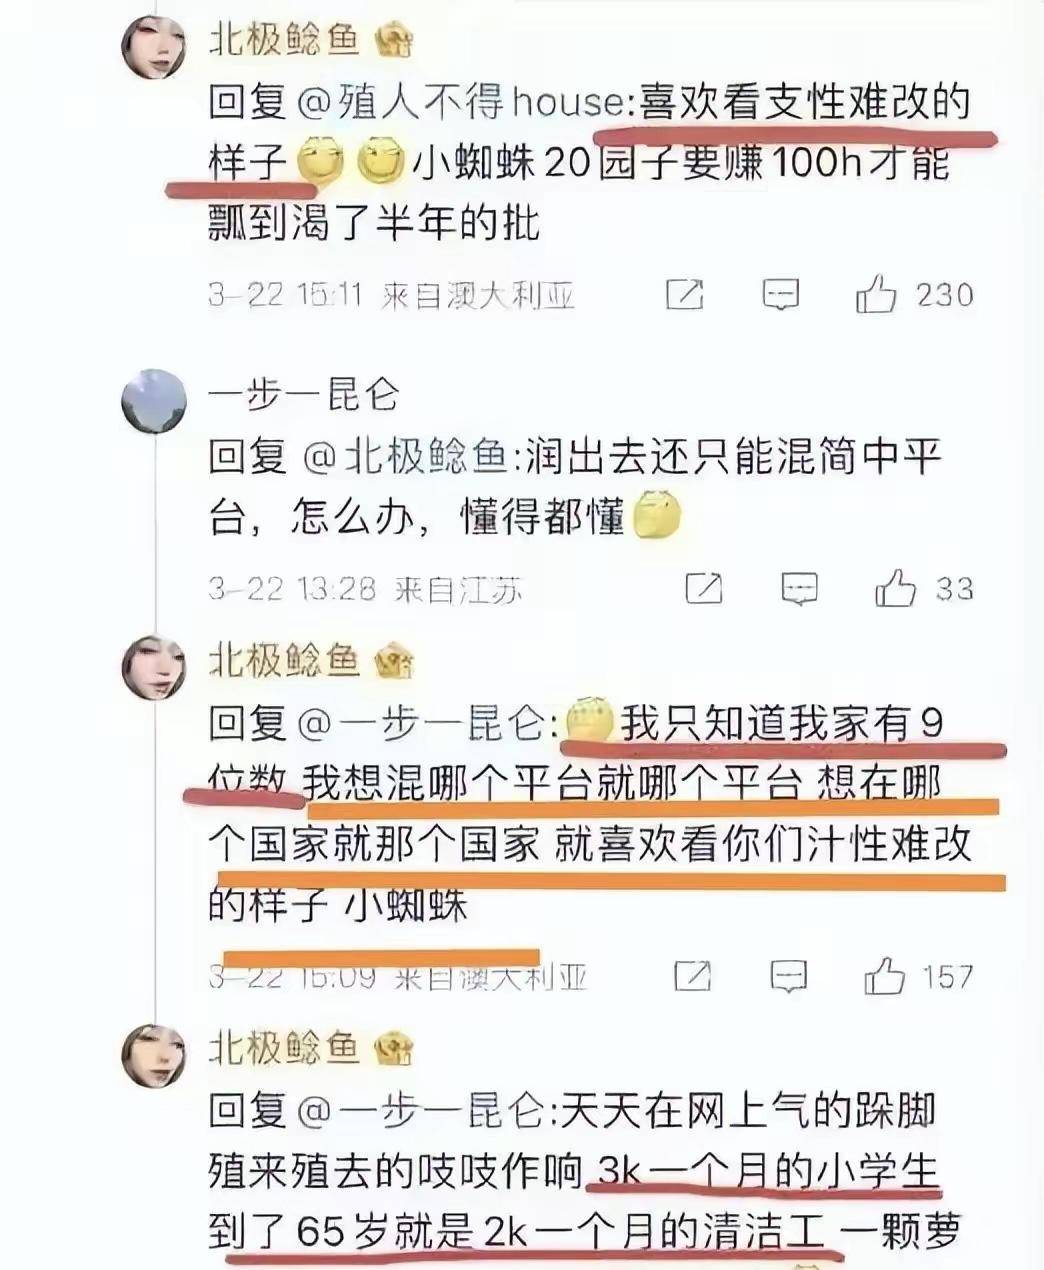Repost 一步一昆仑's comment from 江苏
This screenshot has height=1270, width=1044.
point(704,588)
